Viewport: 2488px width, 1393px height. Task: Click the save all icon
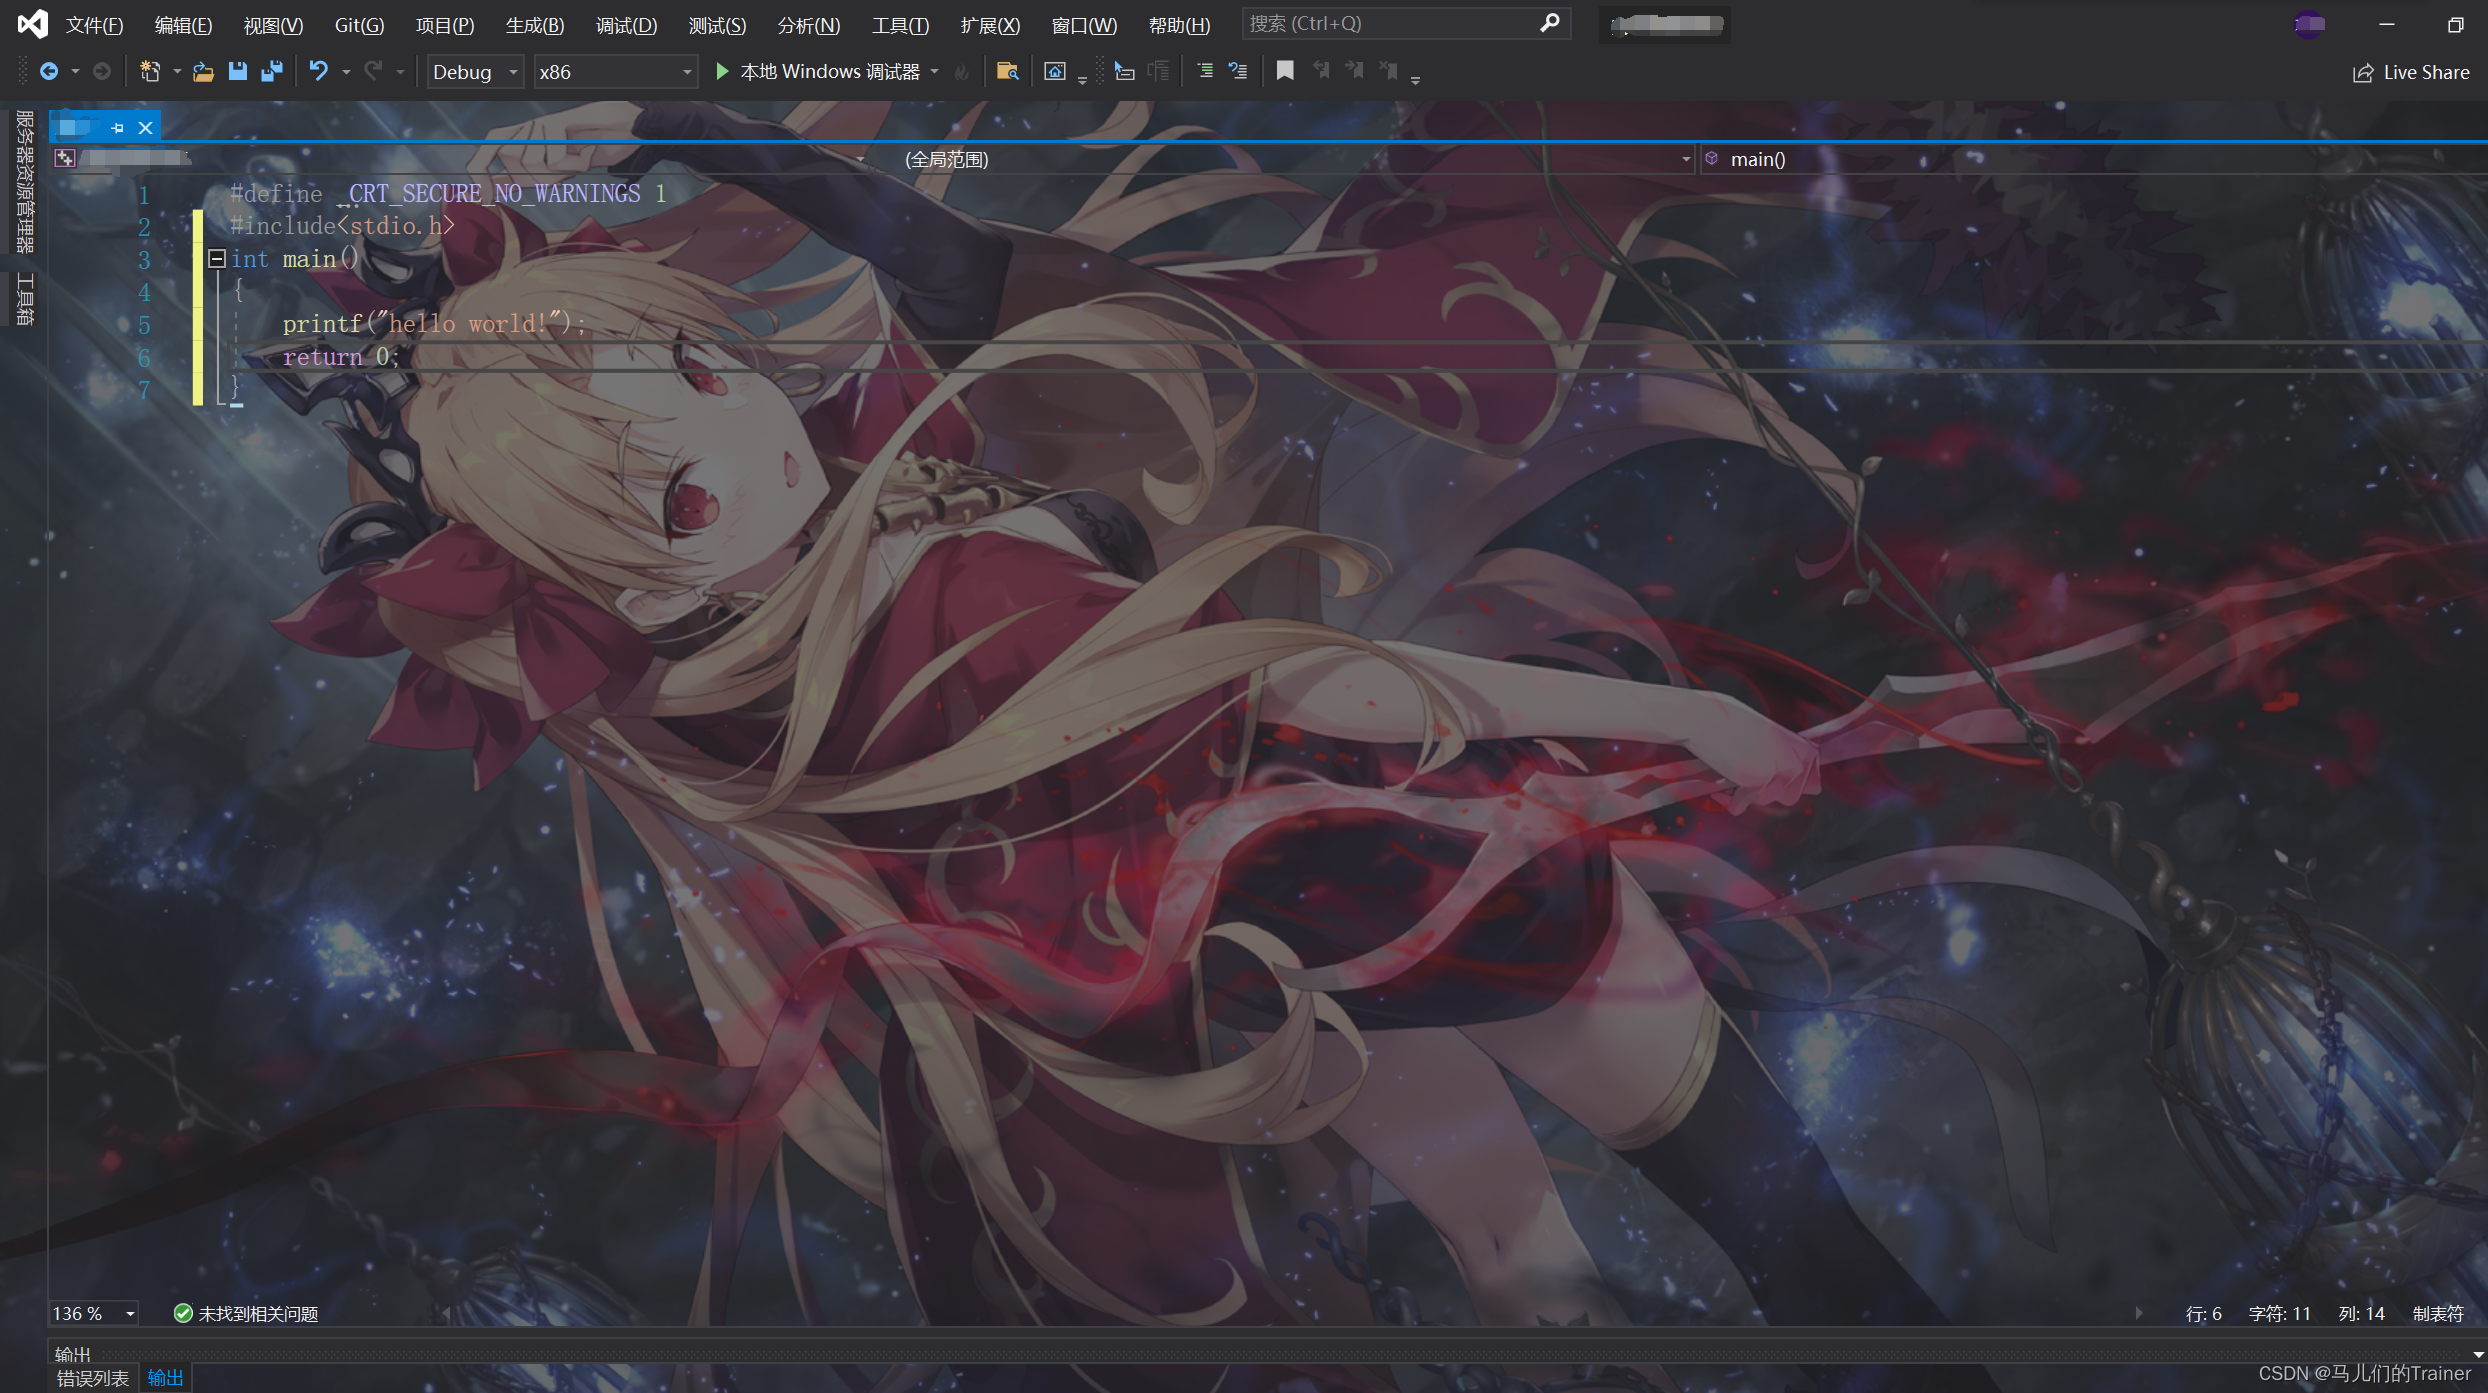click(x=271, y=71)
